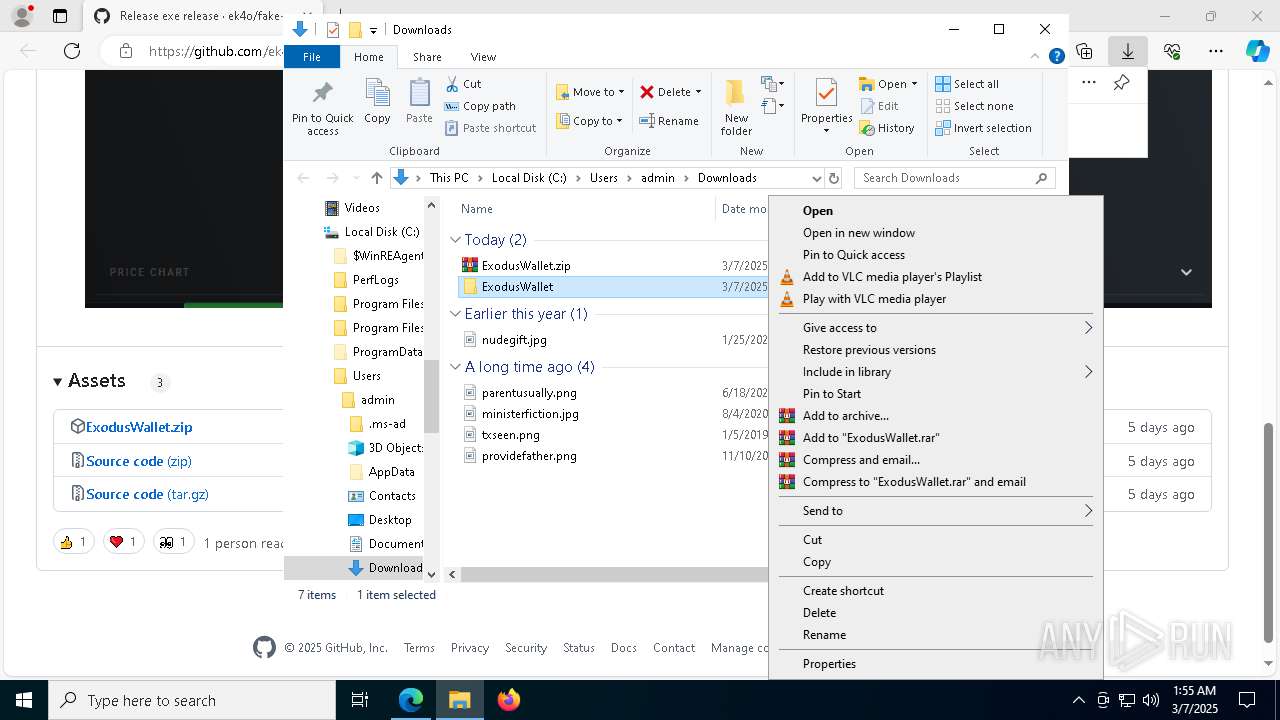Open the address bar history dropdown
Image resolution: width=1280 pixels, height=720 pixels.
tap(817, 178)
